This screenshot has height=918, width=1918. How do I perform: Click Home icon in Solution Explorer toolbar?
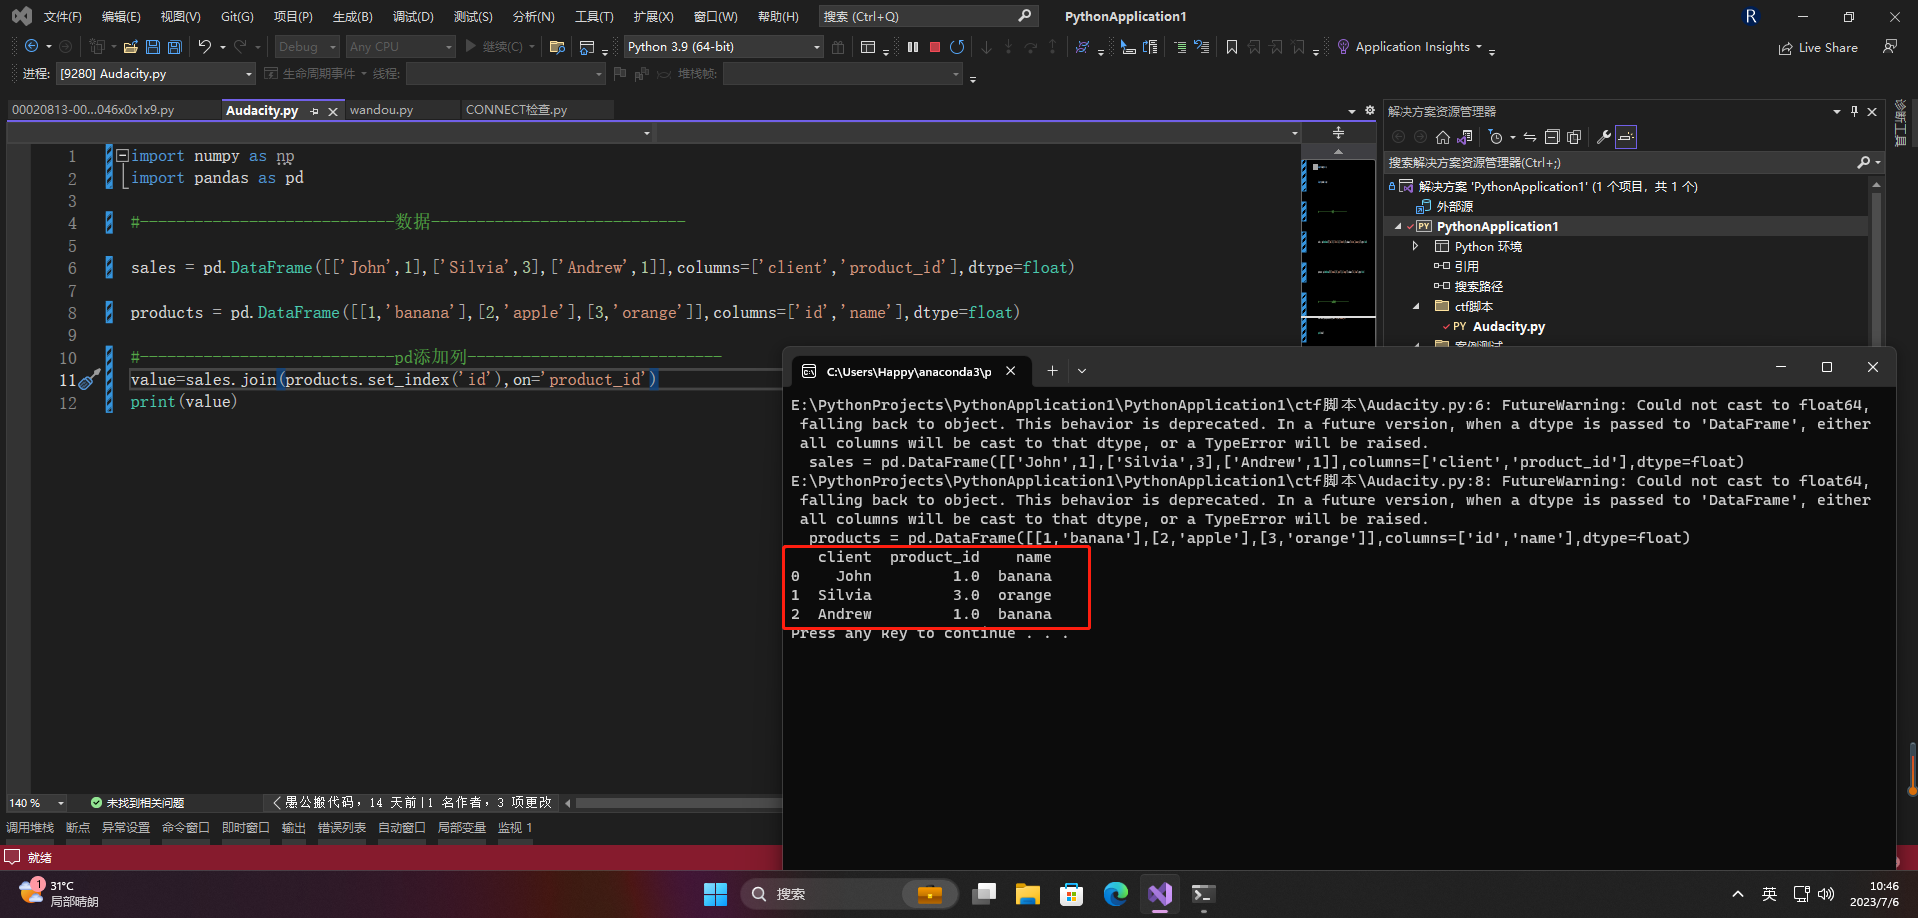click(x=1442, y=137)
